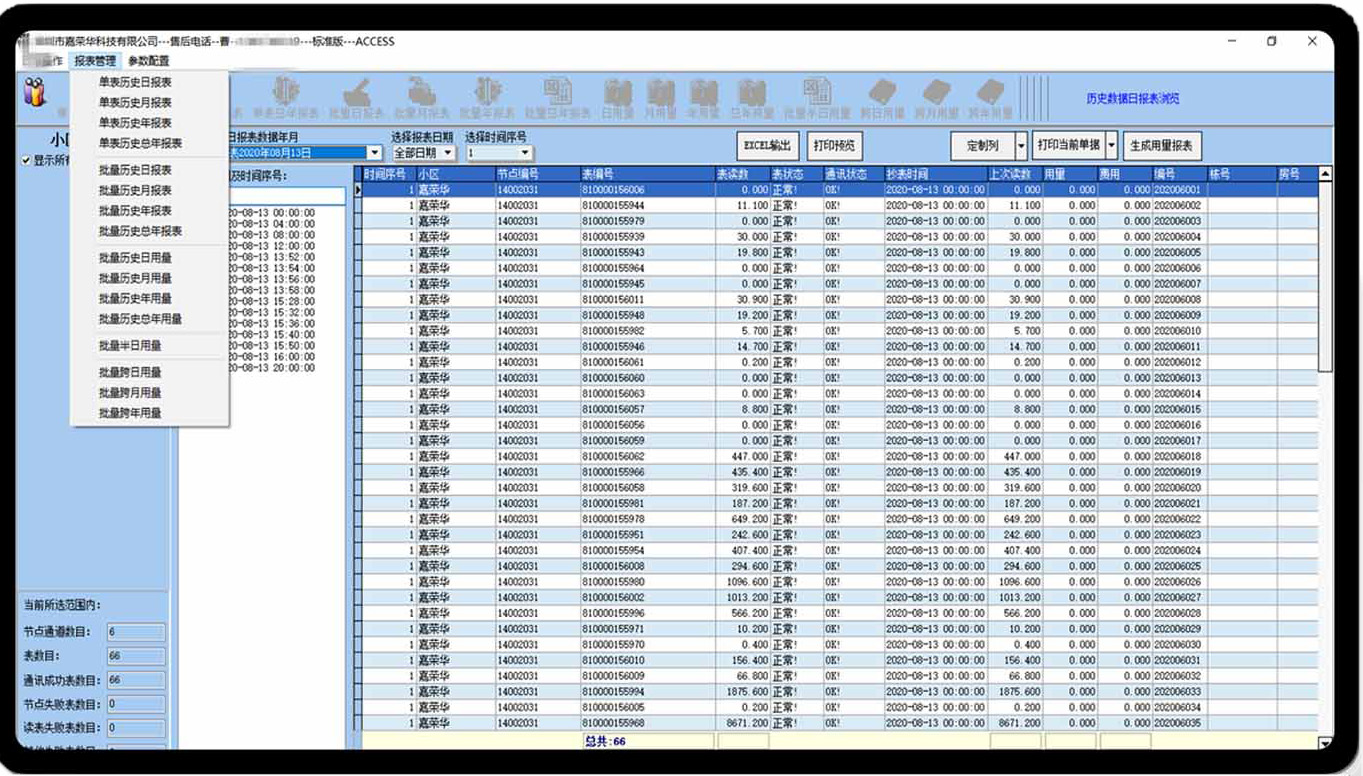Viewport: 1363px width, 776px height.
Task: Click the 上次读数 column header
Action: click(x=1015, y=174)
